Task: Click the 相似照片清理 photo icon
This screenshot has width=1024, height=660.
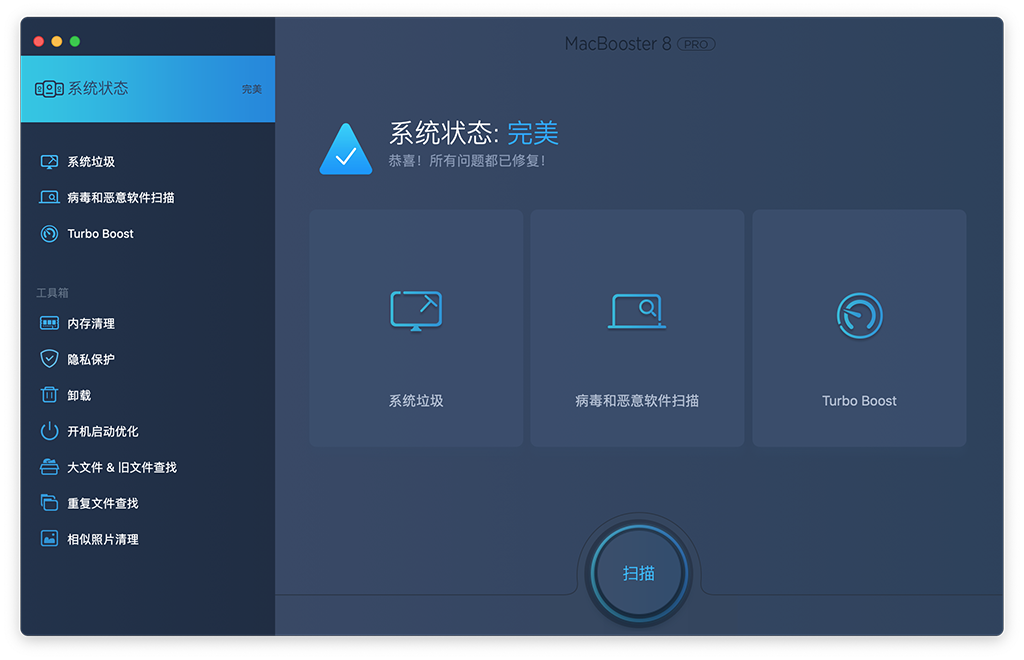Action: (x=49, y=539)
